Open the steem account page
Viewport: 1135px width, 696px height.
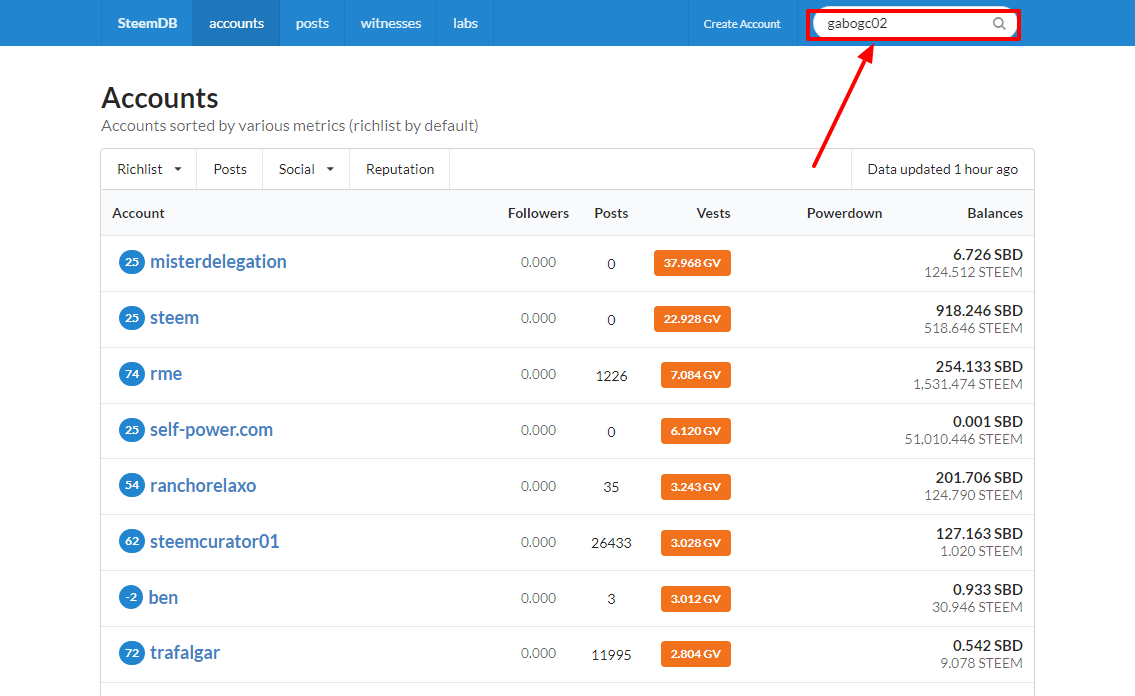[174, 318]
